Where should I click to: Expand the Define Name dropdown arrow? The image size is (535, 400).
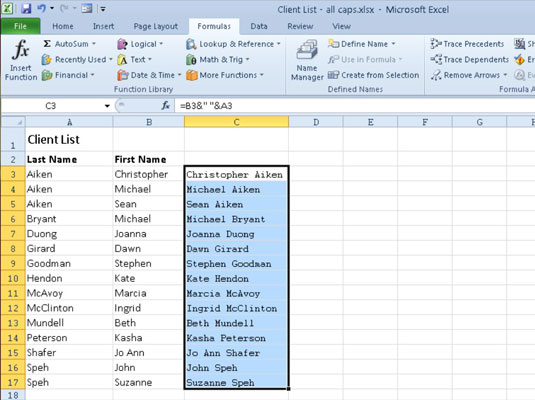pos(393,44)
